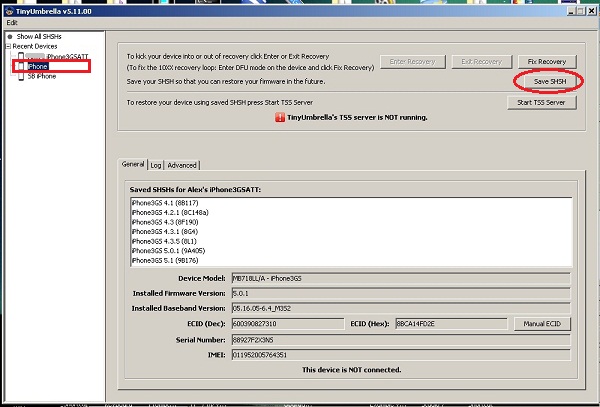The width and height of the screenshot is (600, 407).
Task: Click the 'TSS server is NOT running' status text
Action: pyautogui.click(x=357, y=117)
